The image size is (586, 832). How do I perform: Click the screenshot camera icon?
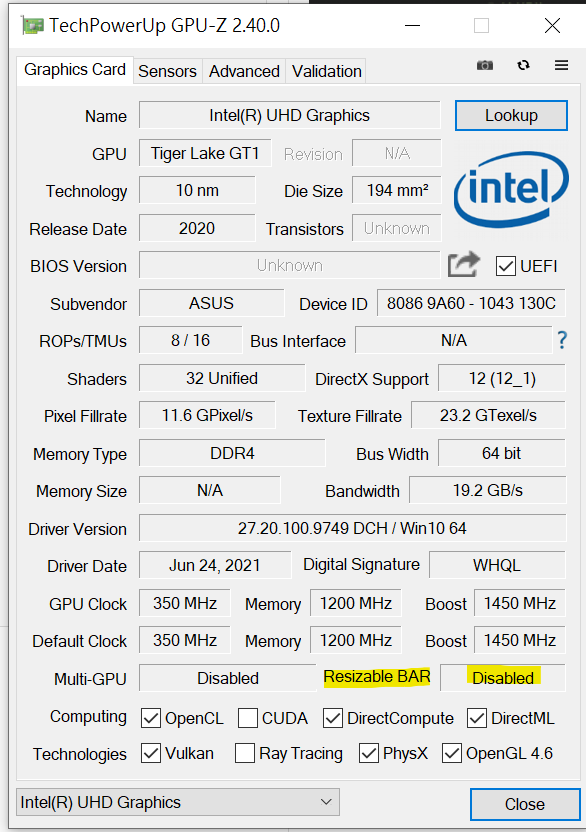[485, 65]
